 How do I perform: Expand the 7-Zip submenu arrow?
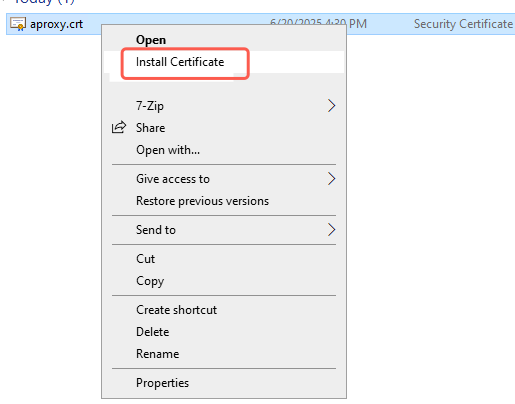pyautogui.click(x=331, y=106)
